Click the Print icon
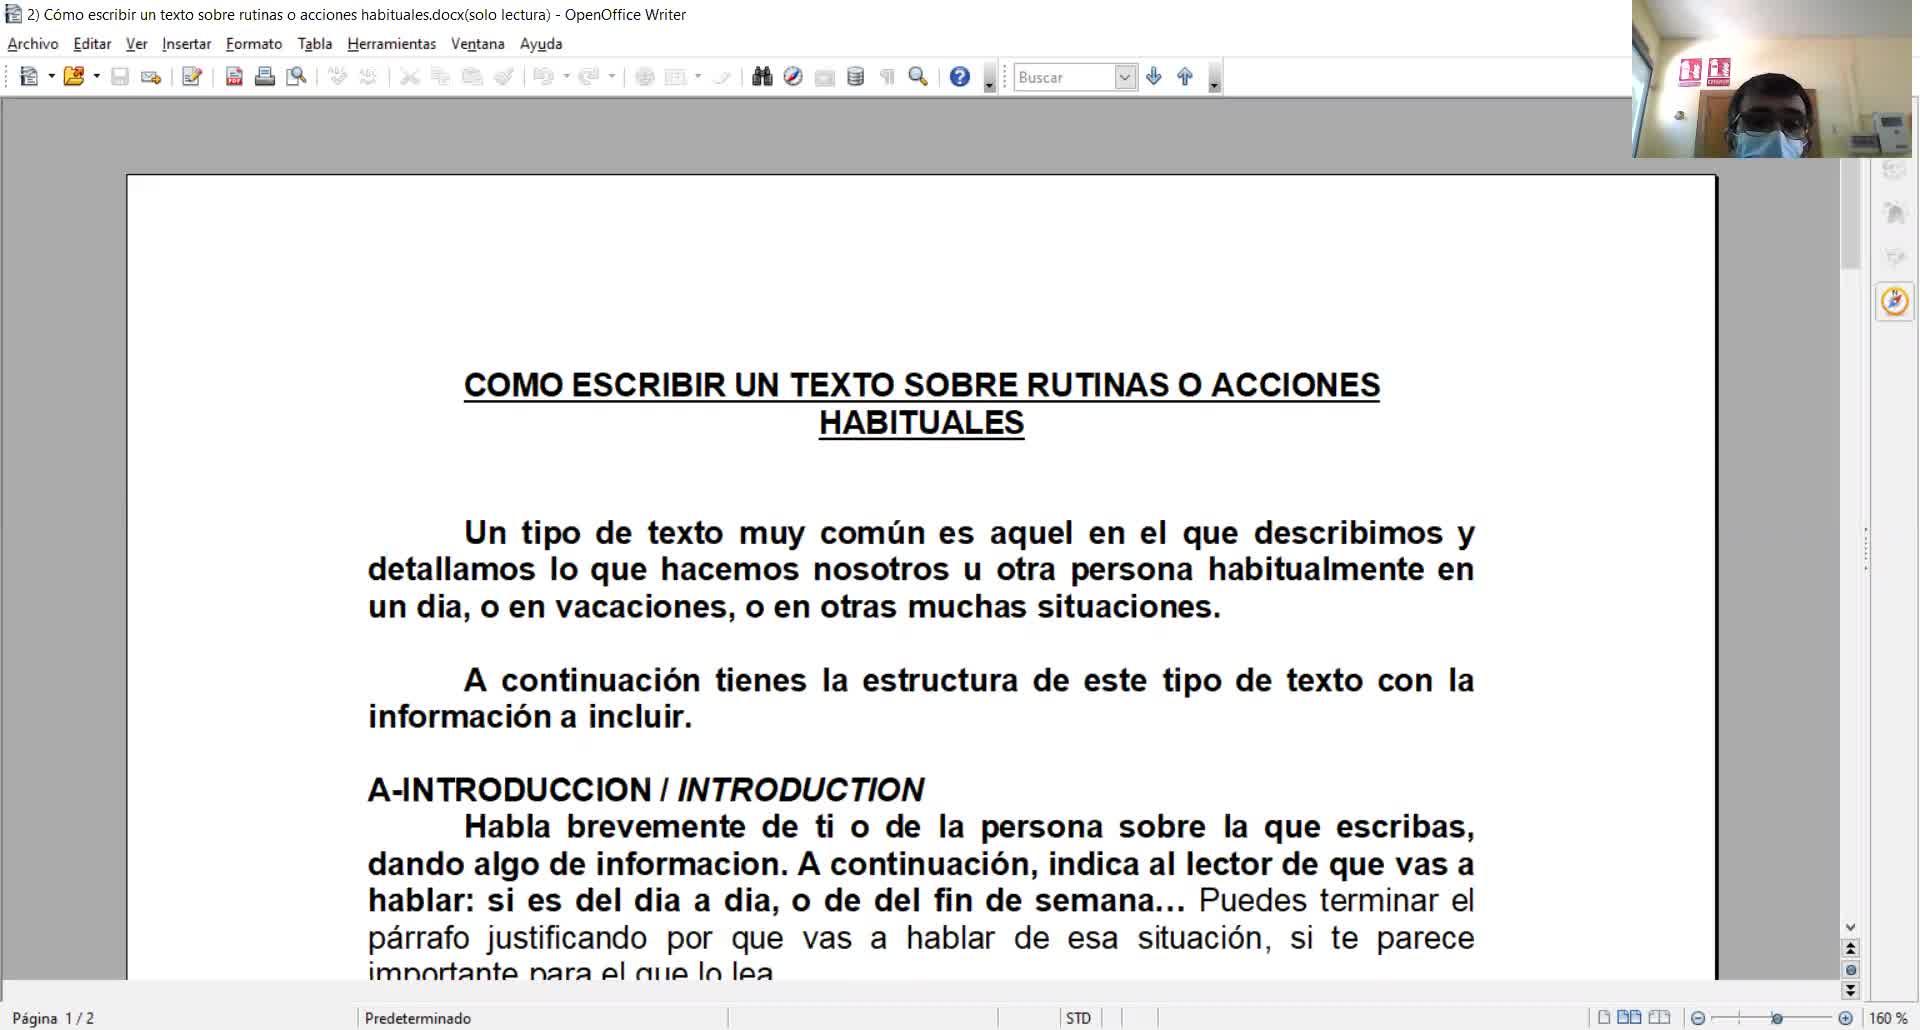The width and height of the screenshot is (1920, 1030). [265, 77]
